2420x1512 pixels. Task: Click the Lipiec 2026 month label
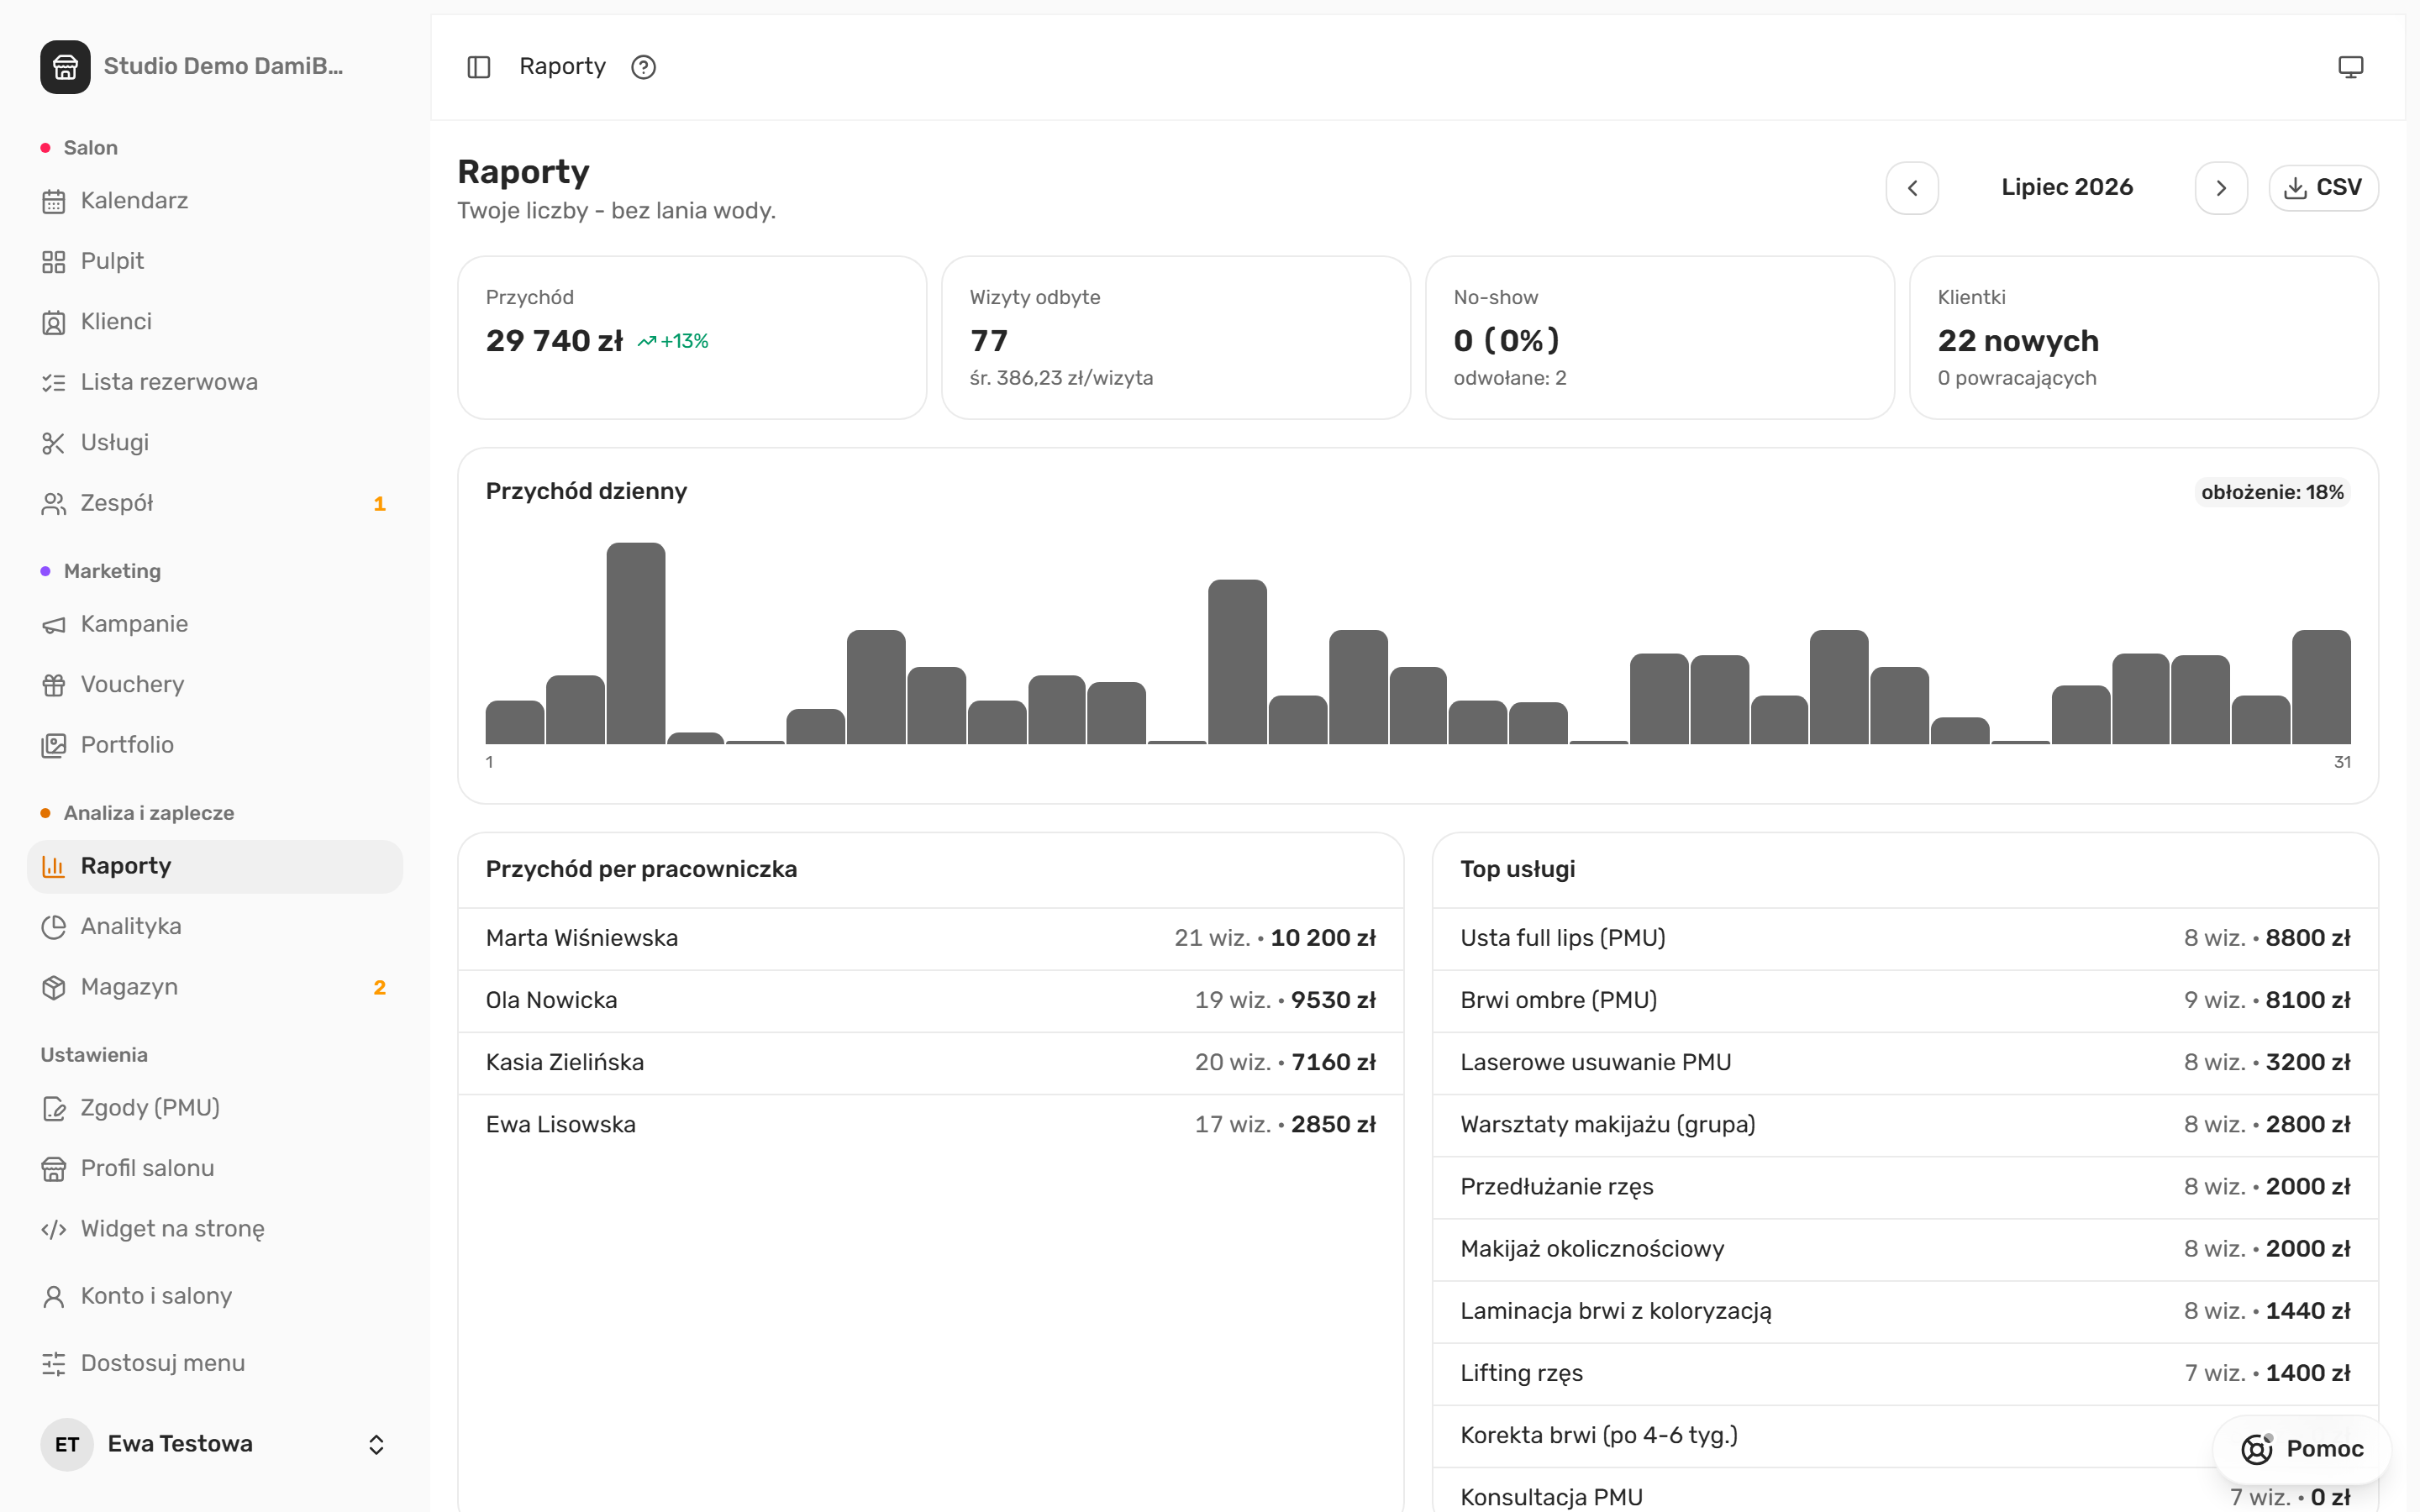pos(2067,188)
